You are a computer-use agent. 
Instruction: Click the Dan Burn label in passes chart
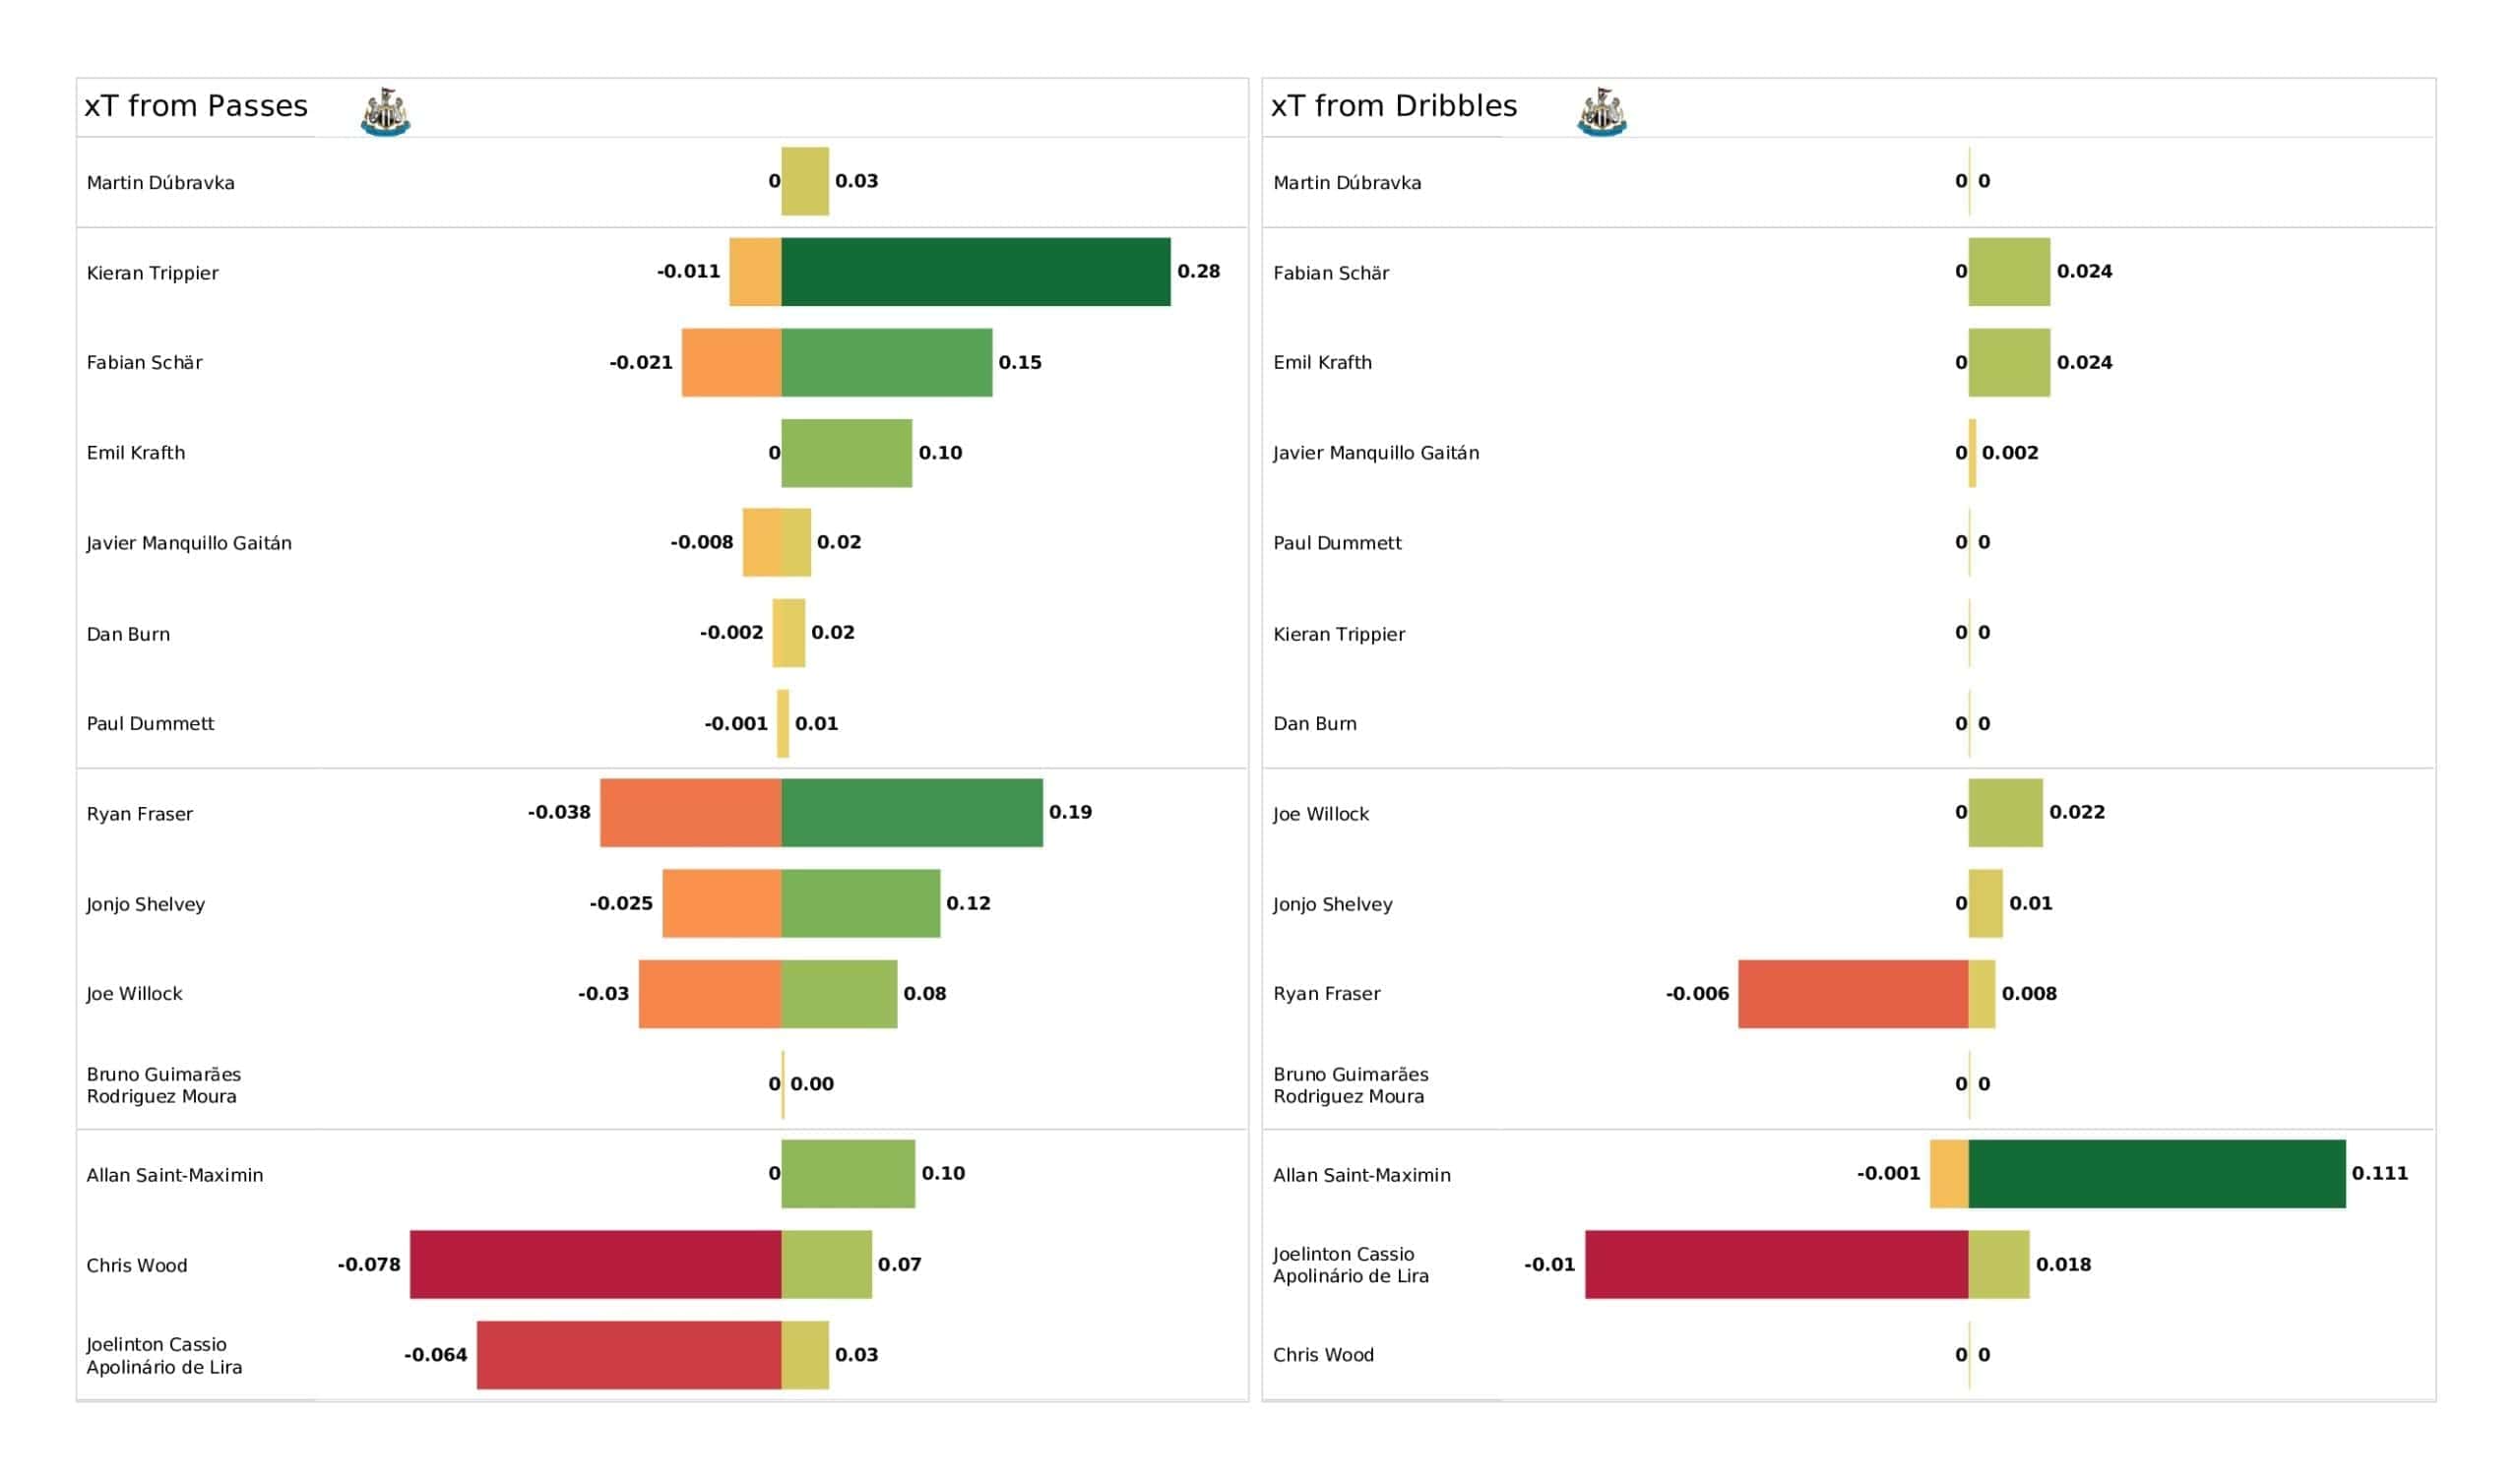(128, 634)
